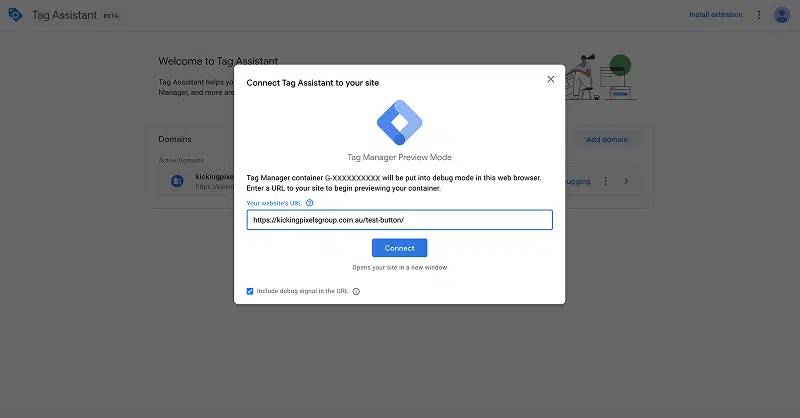
Task: Click the Tag Assistant logo icon
Action: coord(15,15)
